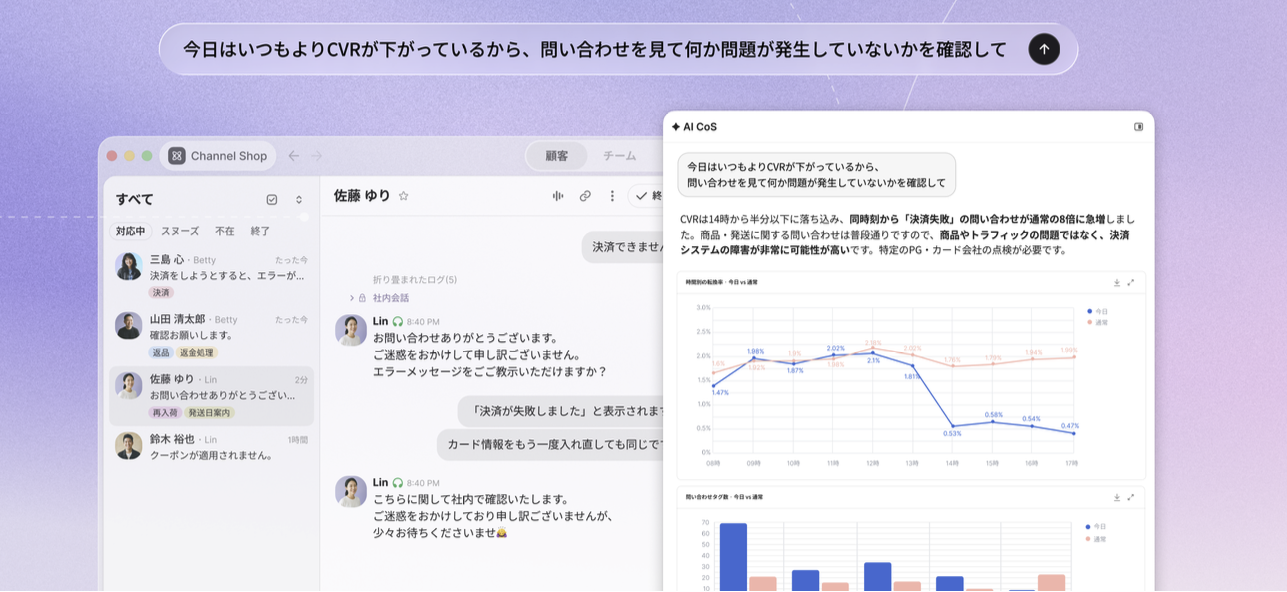Click 折り畳まれたログ(5) label
Image resolution: width=1287 pixels, height=592 pixels.
point(415,280)
